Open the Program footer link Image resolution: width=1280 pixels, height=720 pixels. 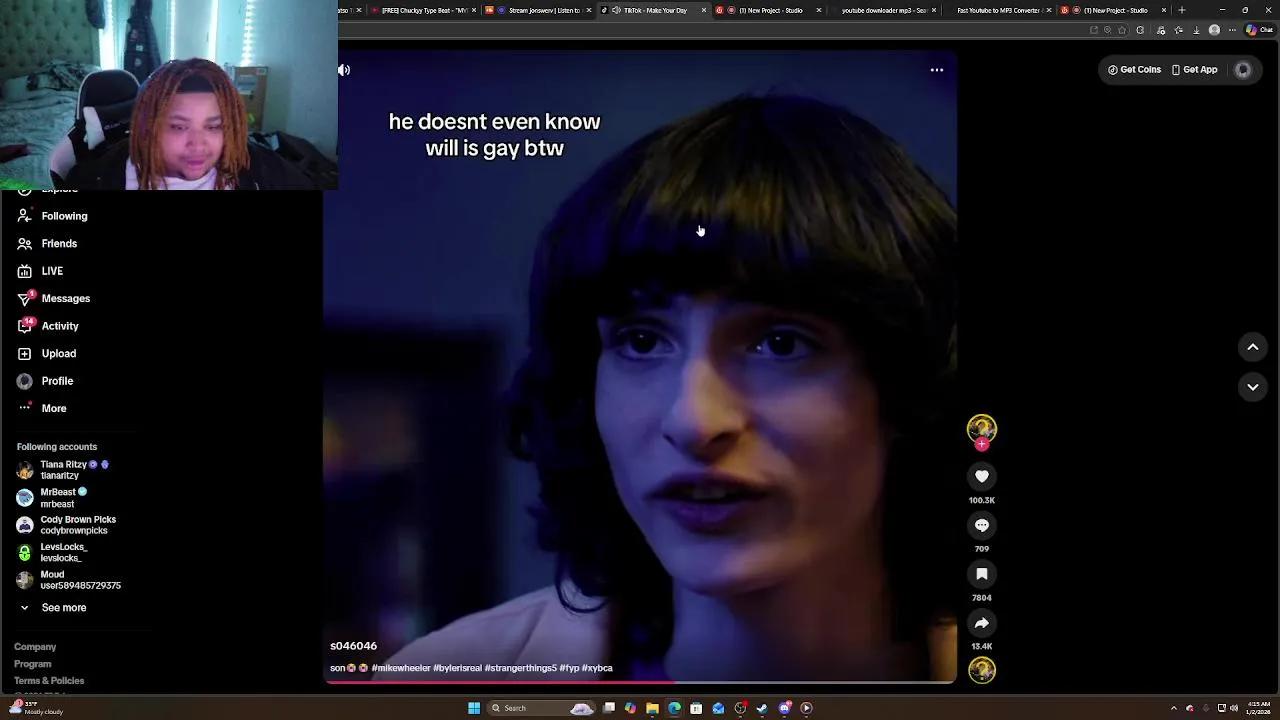32,664
